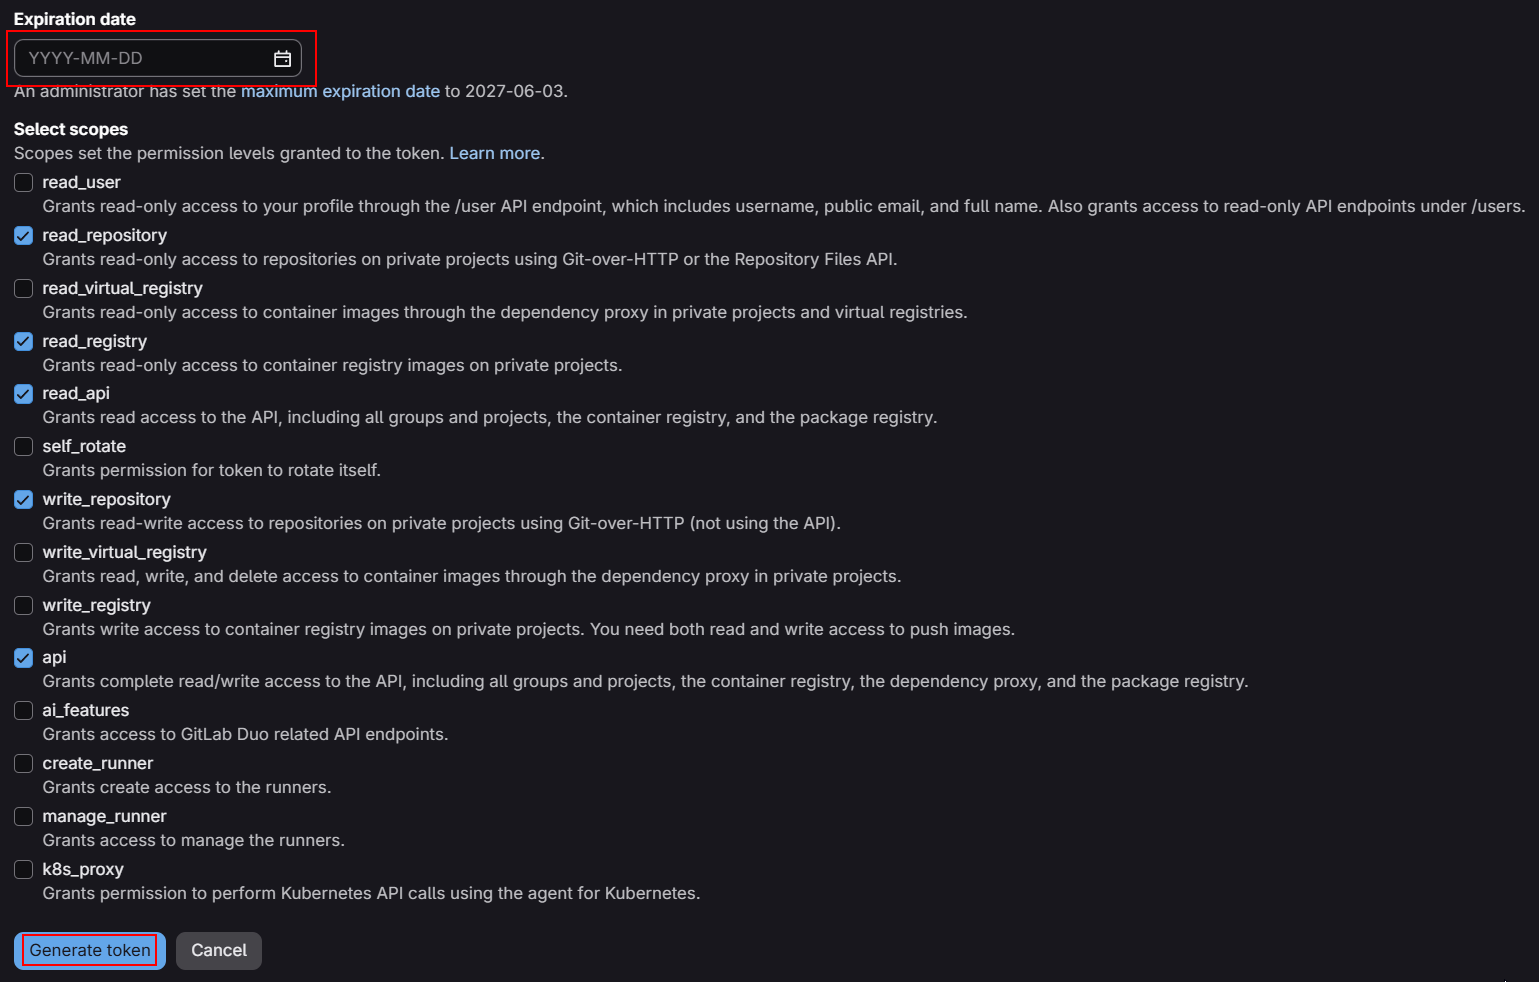Uncheck the read_repository scope
The image size is (1539, 982).
[x=24, y=236]
